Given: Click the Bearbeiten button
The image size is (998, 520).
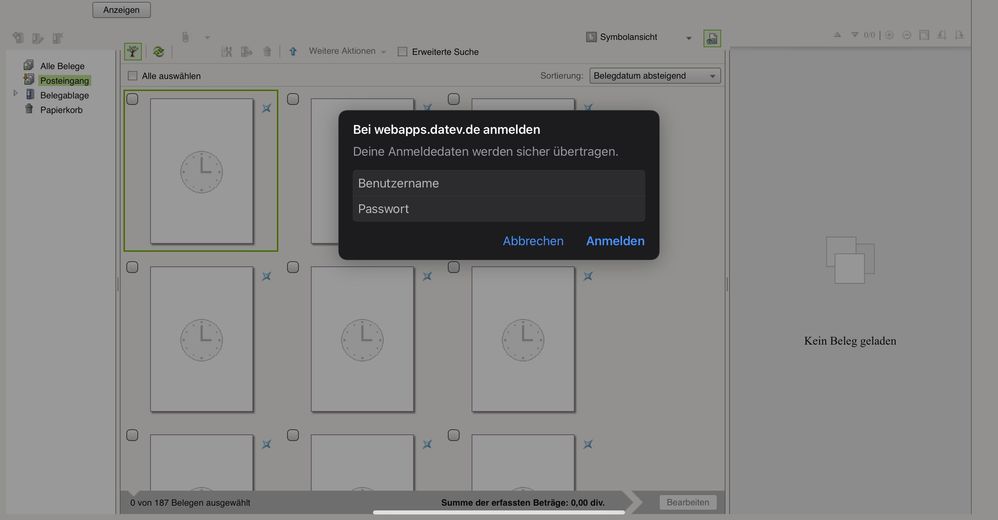Looking at the screenshot, I should click(687, 502).
